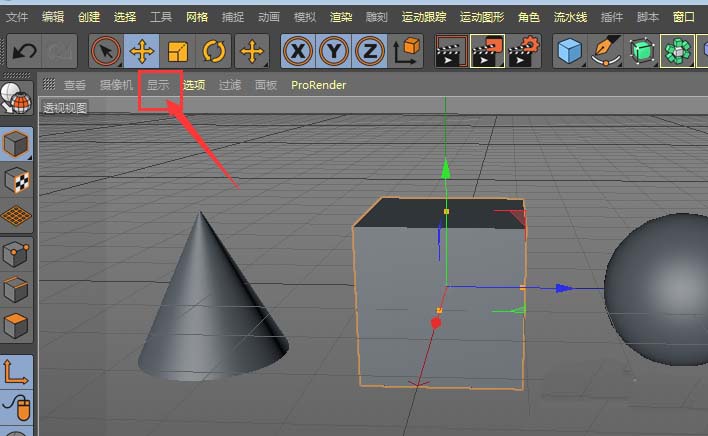Open the viewport 选项 menu
This screenshot has height=436, width=708.
point(194,85)
